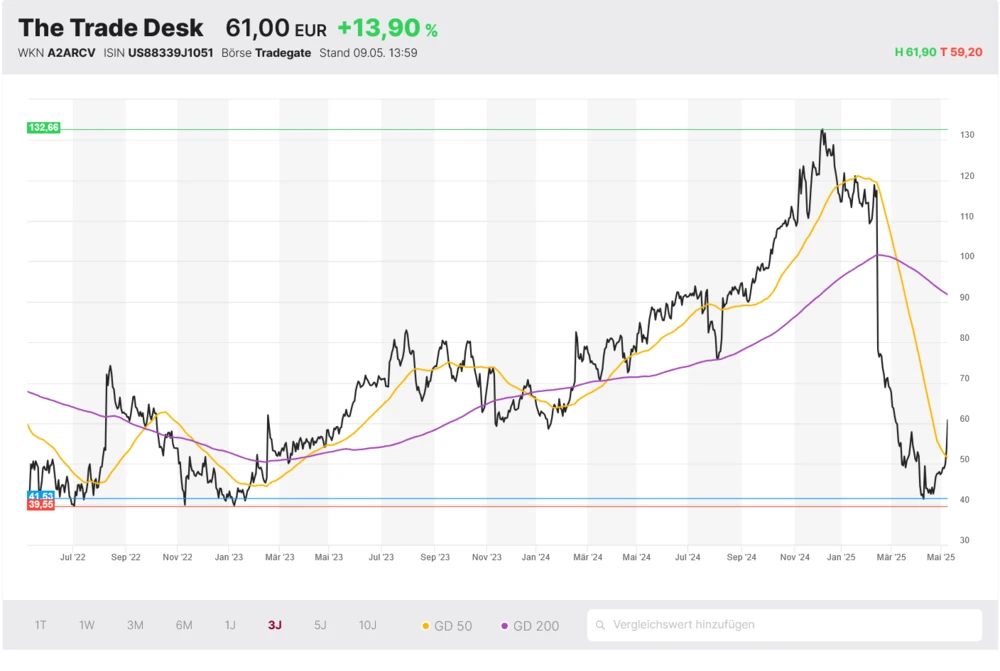This screenshot has height=671, width=1000.
Task: Toggle the GD 50 moving average line
Action: coord(447,626)
